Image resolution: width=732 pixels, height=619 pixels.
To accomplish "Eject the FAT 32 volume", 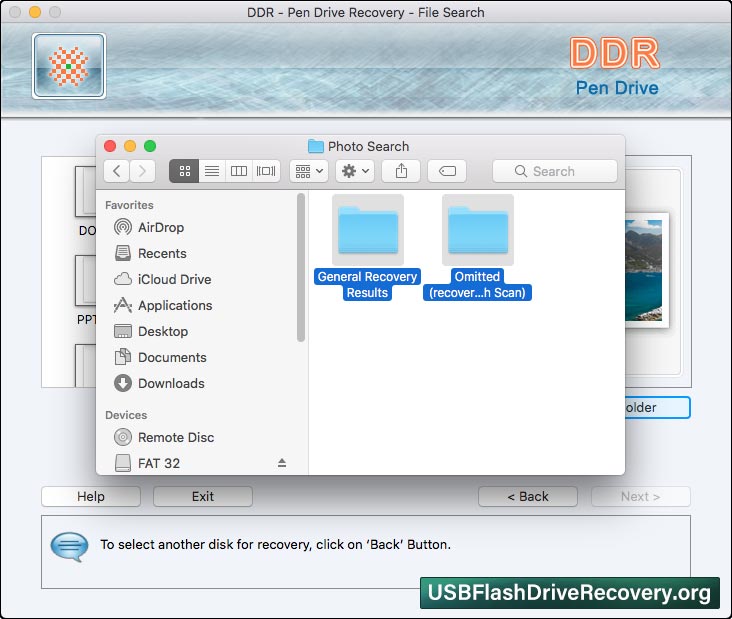I will click(282, 463).
